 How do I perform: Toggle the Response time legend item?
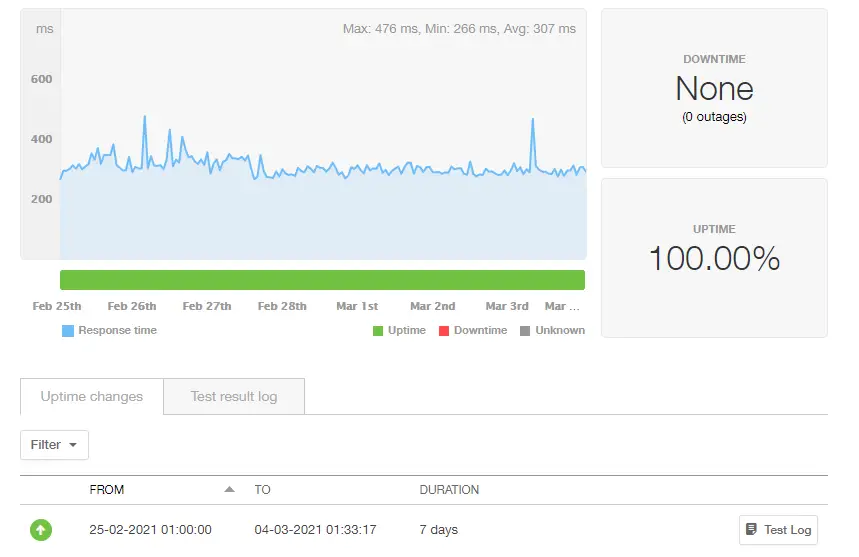(x=109, y=331)
